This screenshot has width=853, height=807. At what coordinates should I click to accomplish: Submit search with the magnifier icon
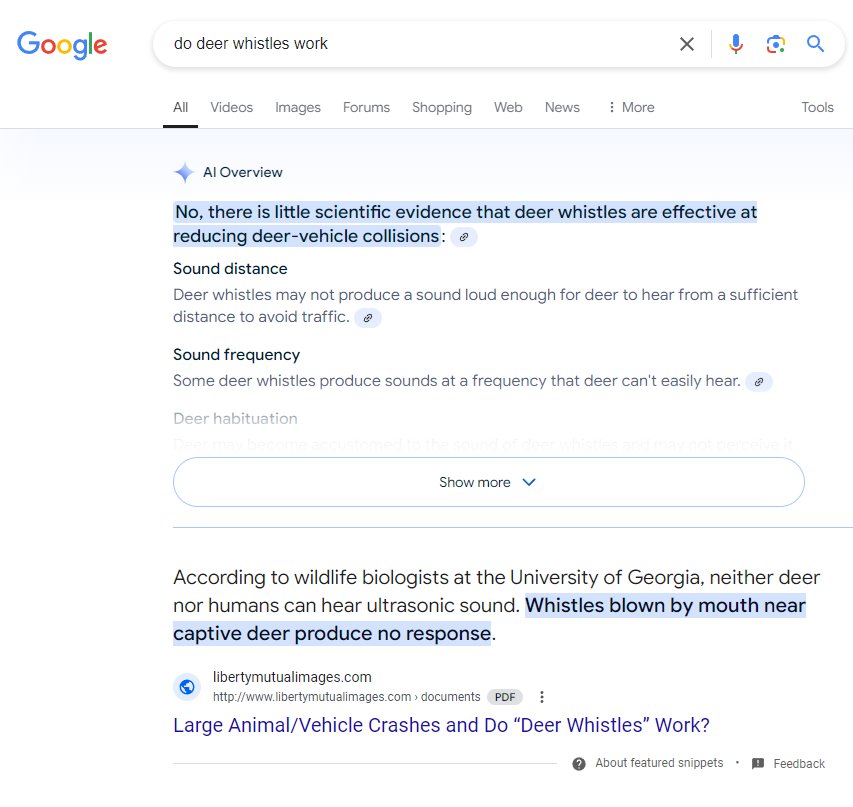pos(815,44)
